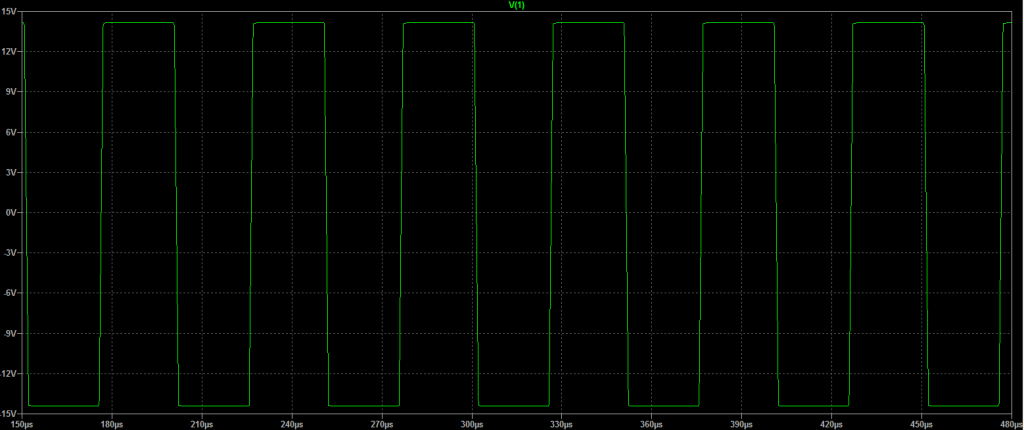
Task: Click the 12V vertical axis label
Action: 11,52
